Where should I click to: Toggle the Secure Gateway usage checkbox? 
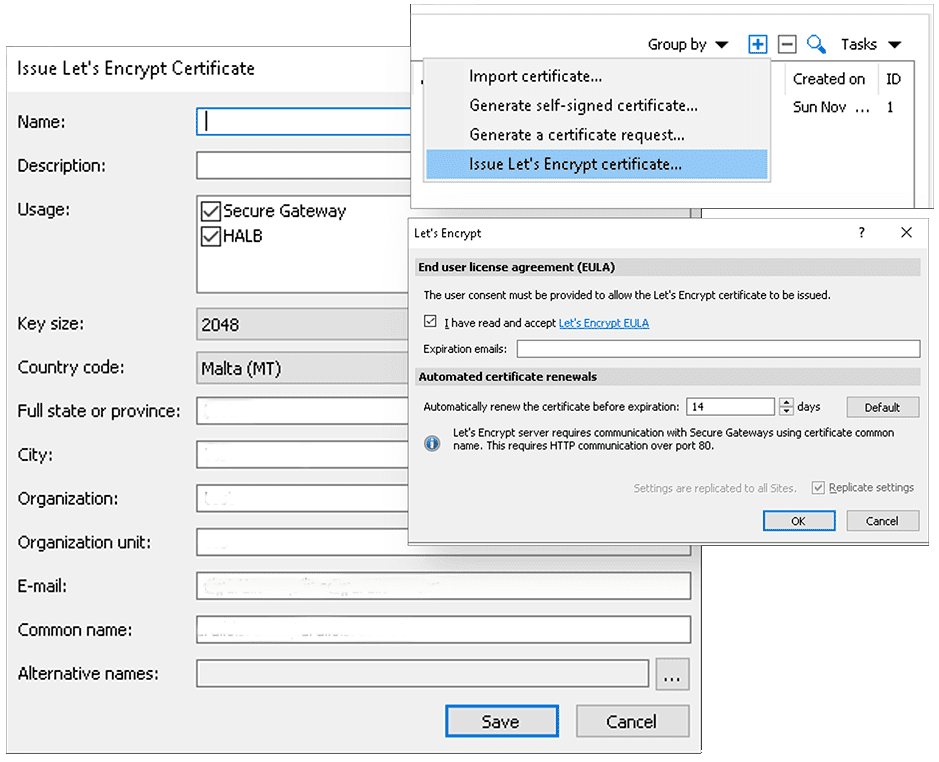(x=211, y=211)
